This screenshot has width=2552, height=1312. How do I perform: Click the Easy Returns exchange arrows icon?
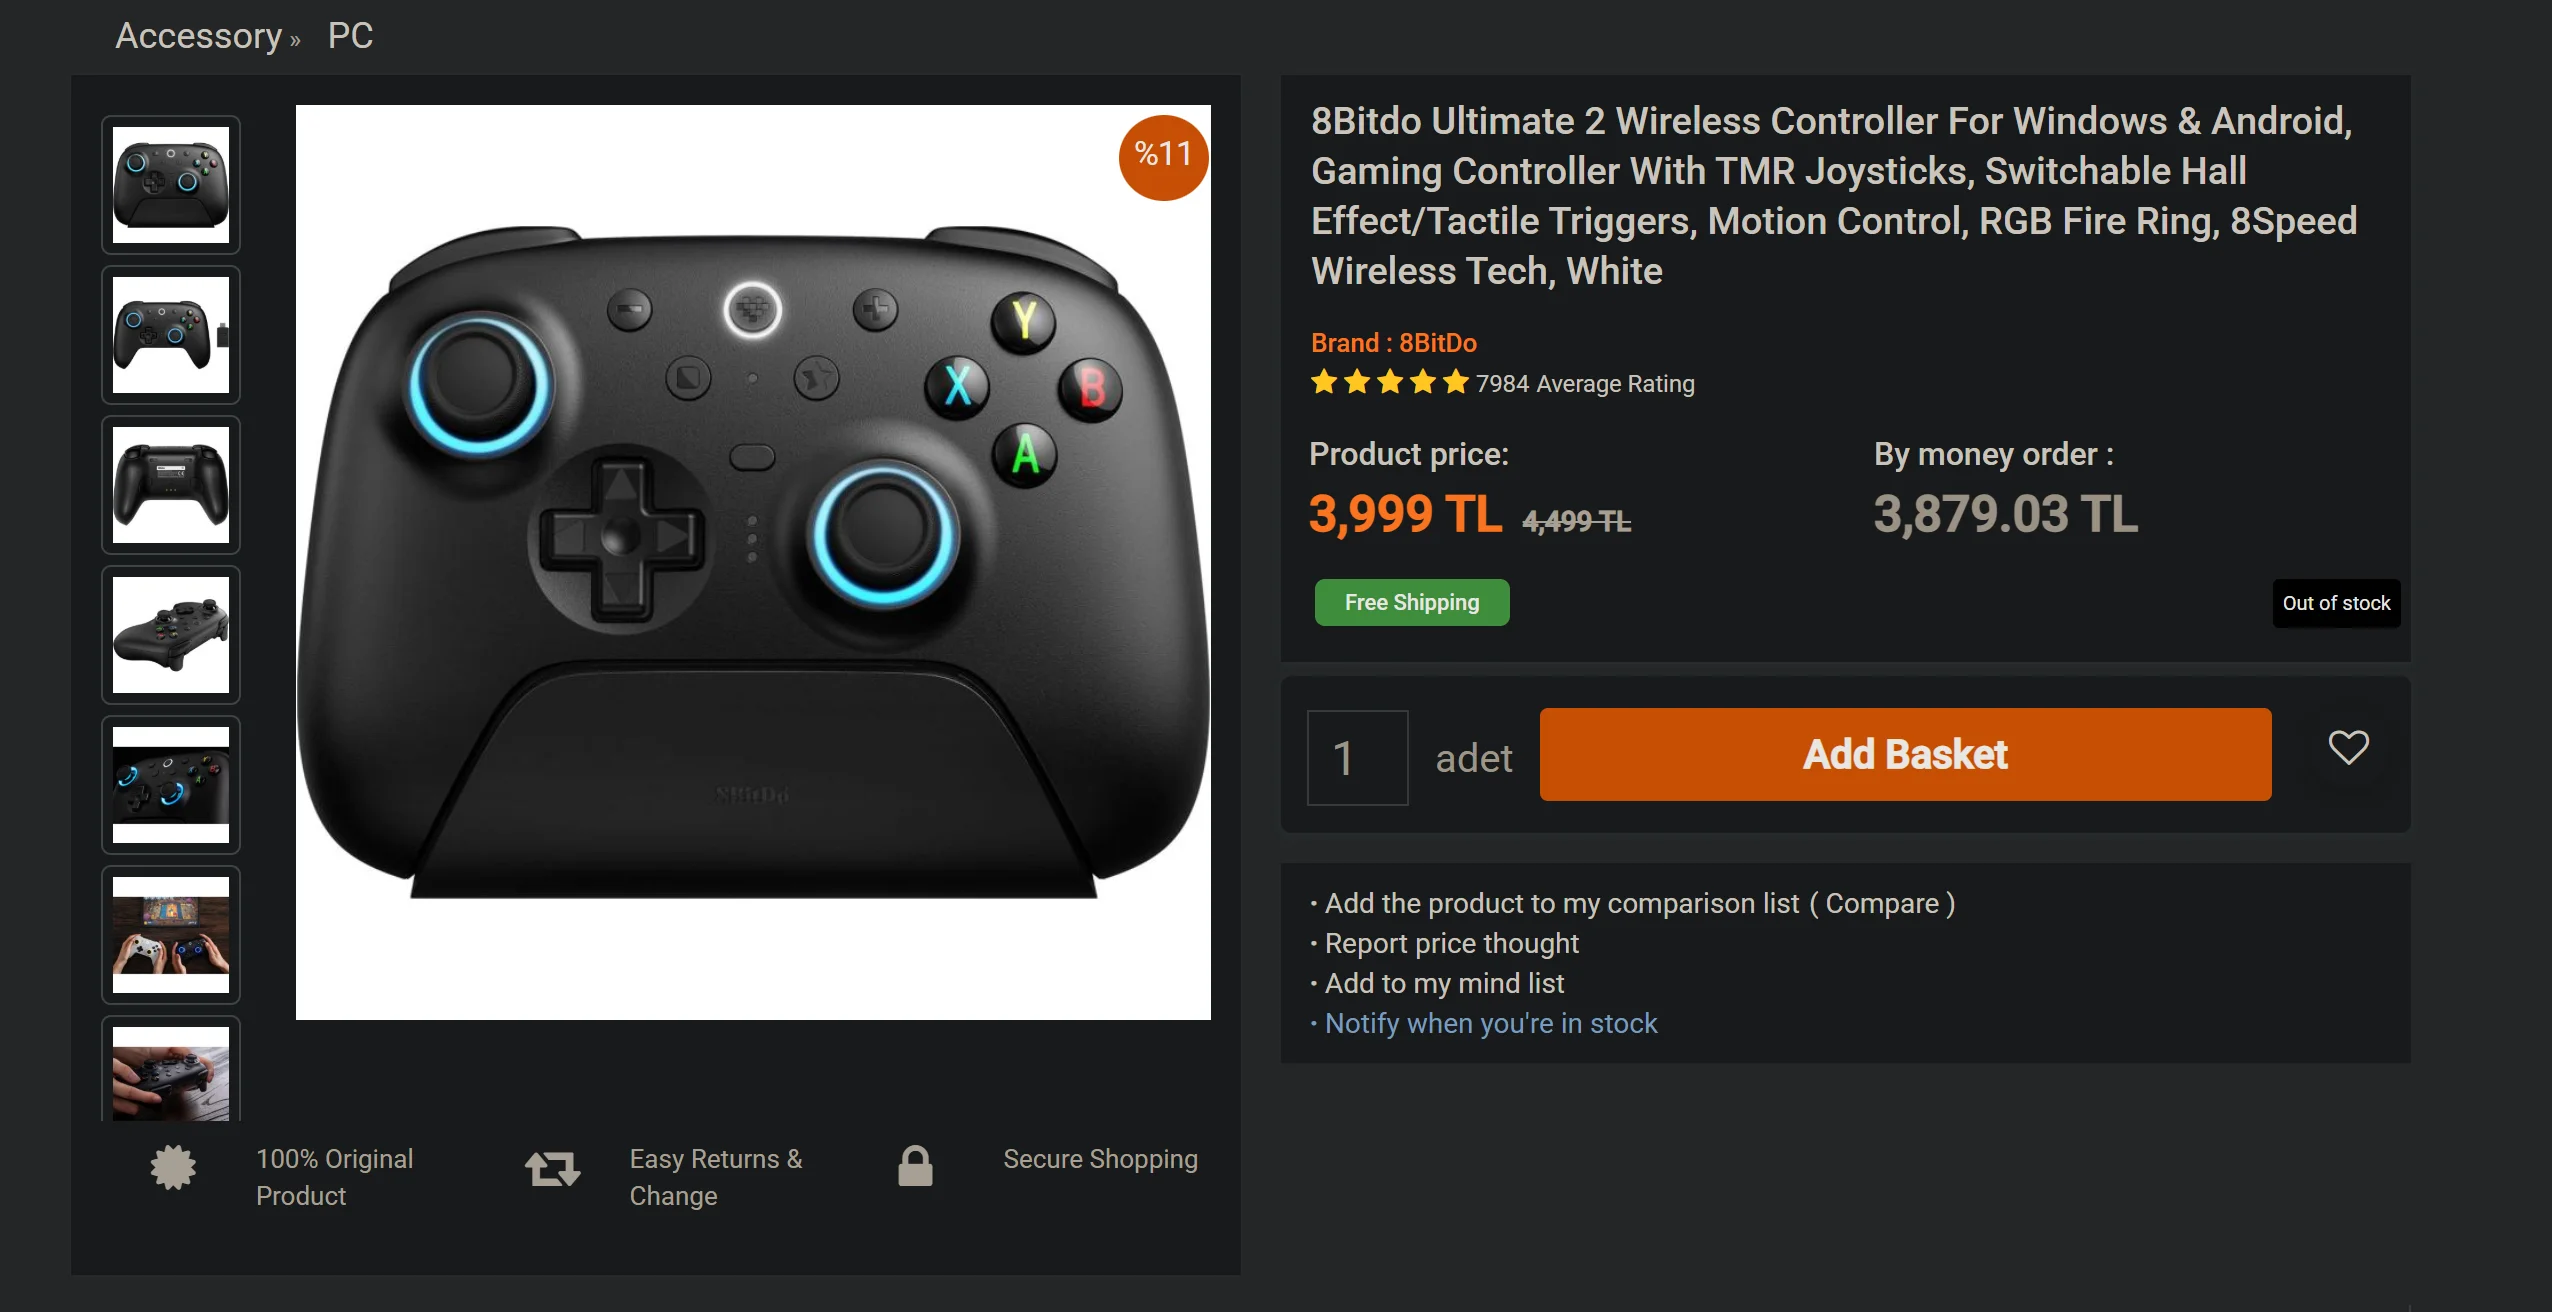[x=552, y=1168]
